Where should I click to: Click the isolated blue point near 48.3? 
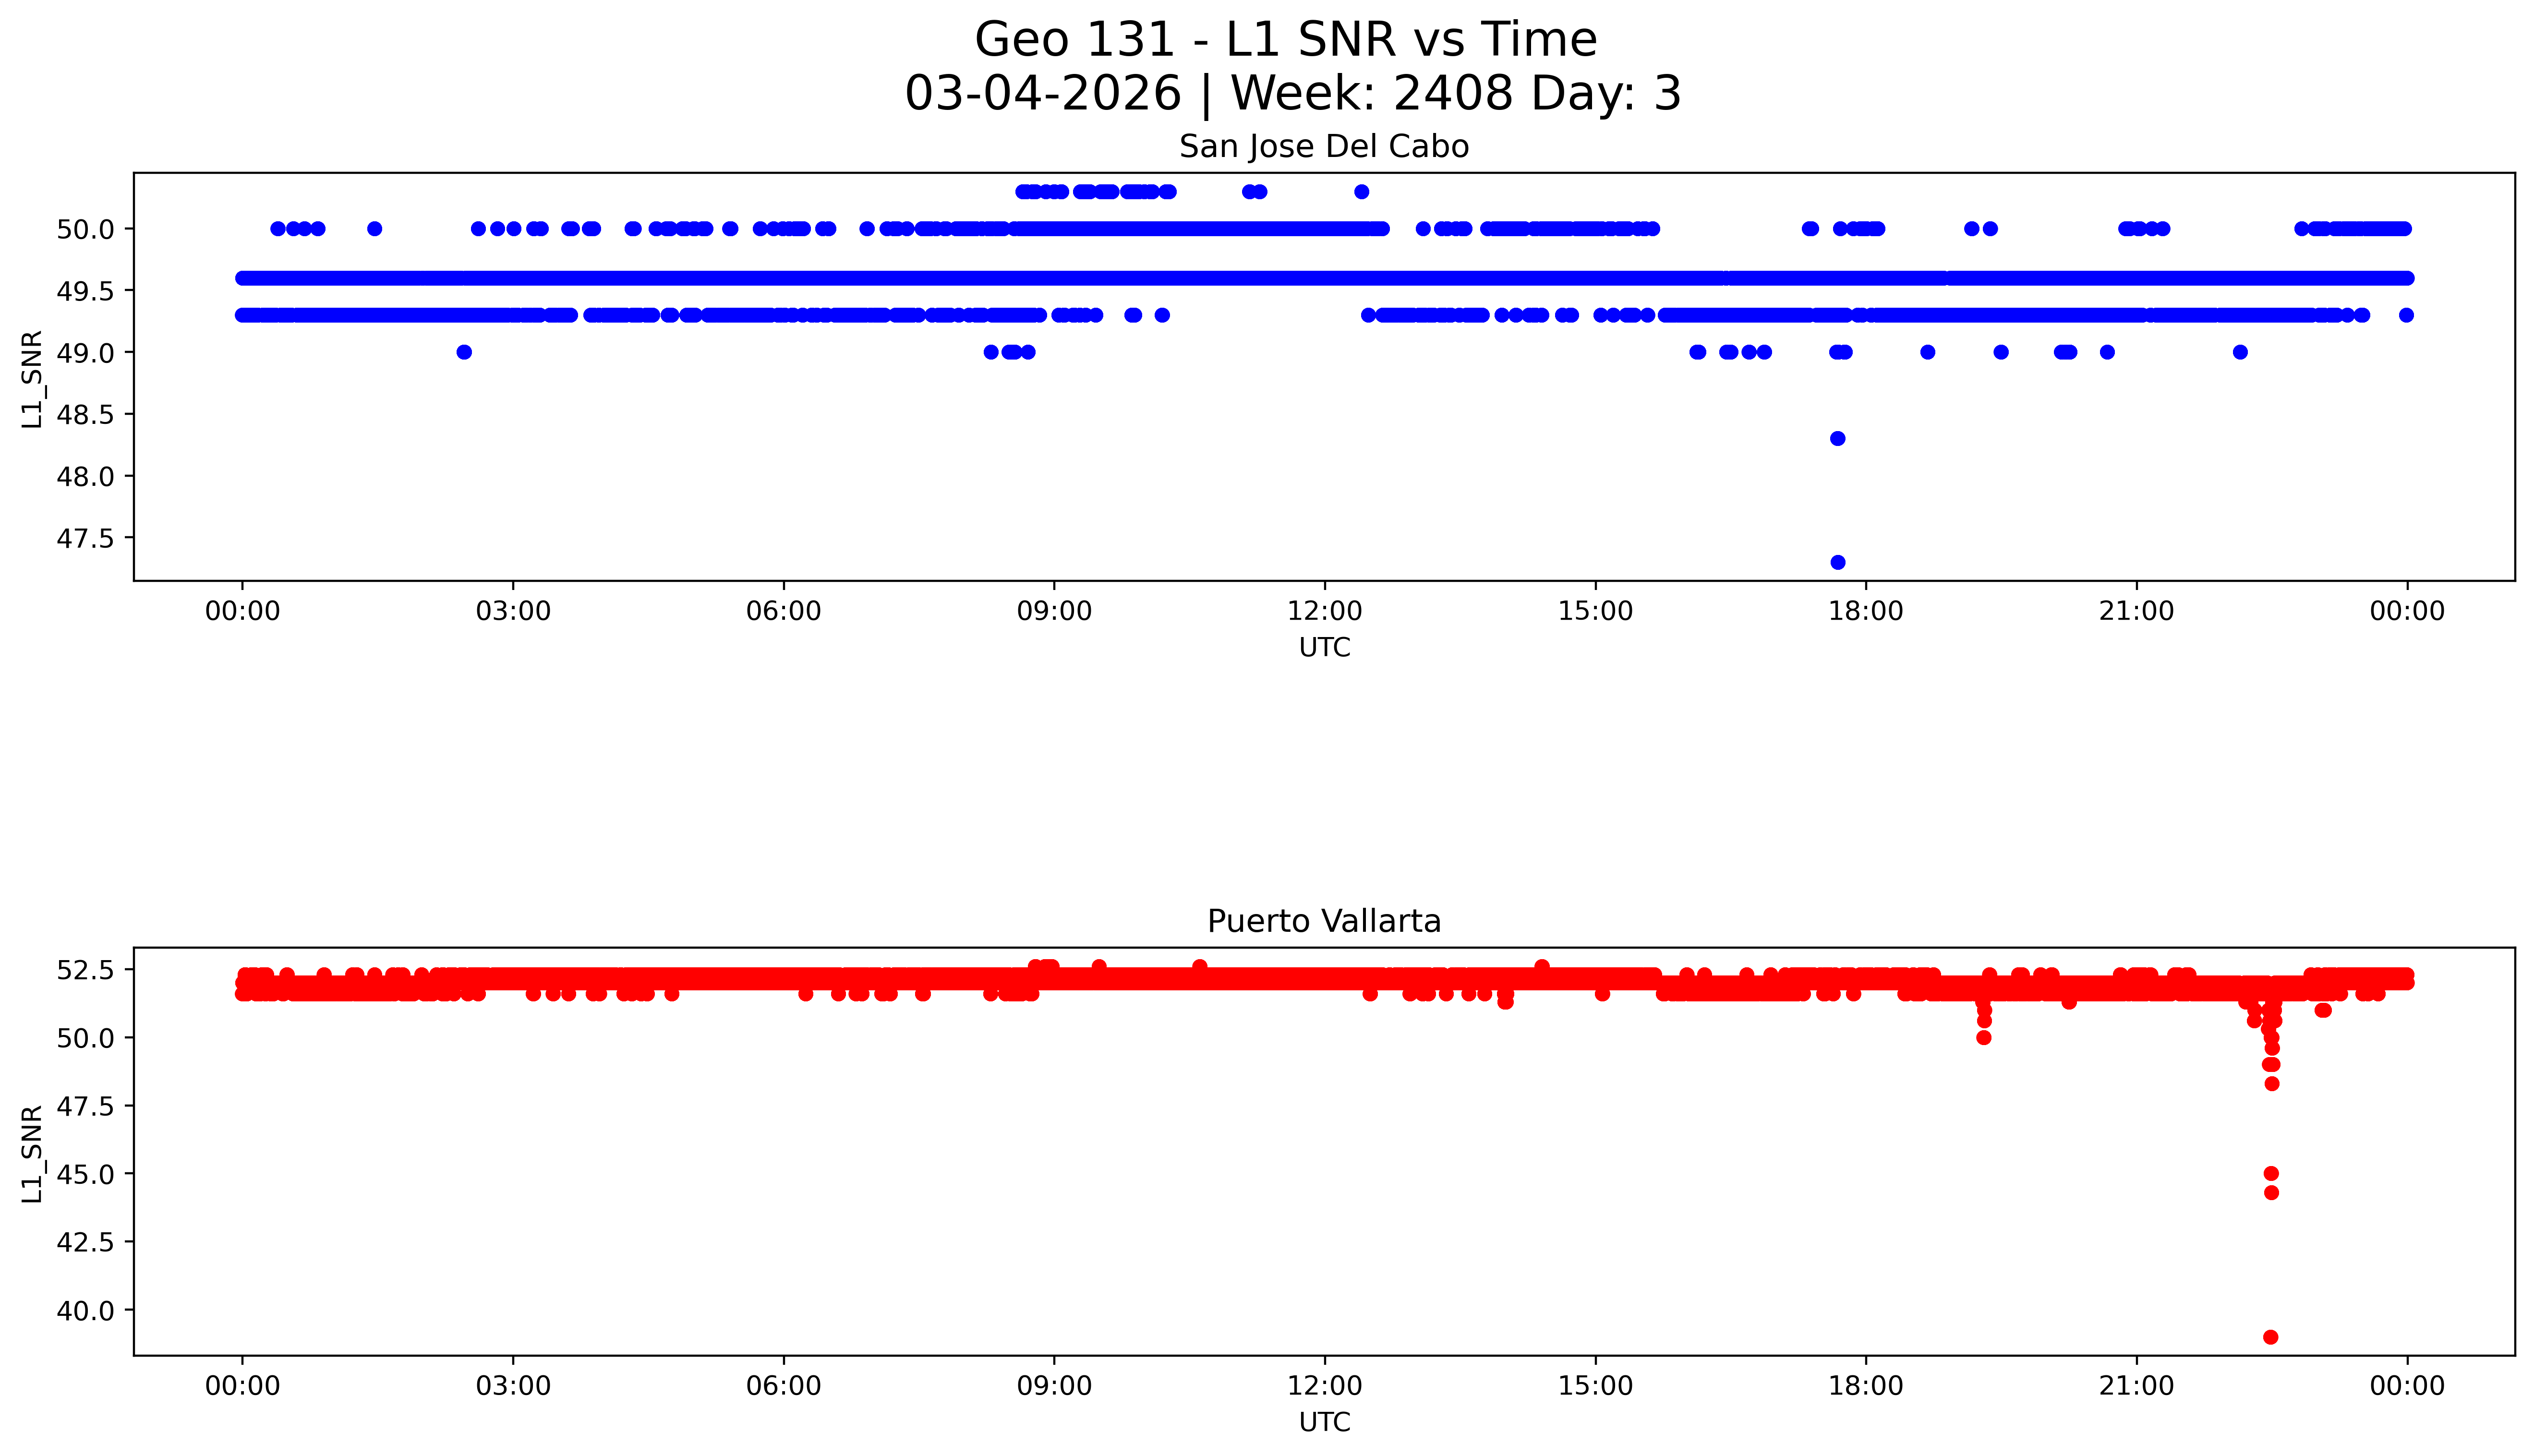tap(1837, 439)
